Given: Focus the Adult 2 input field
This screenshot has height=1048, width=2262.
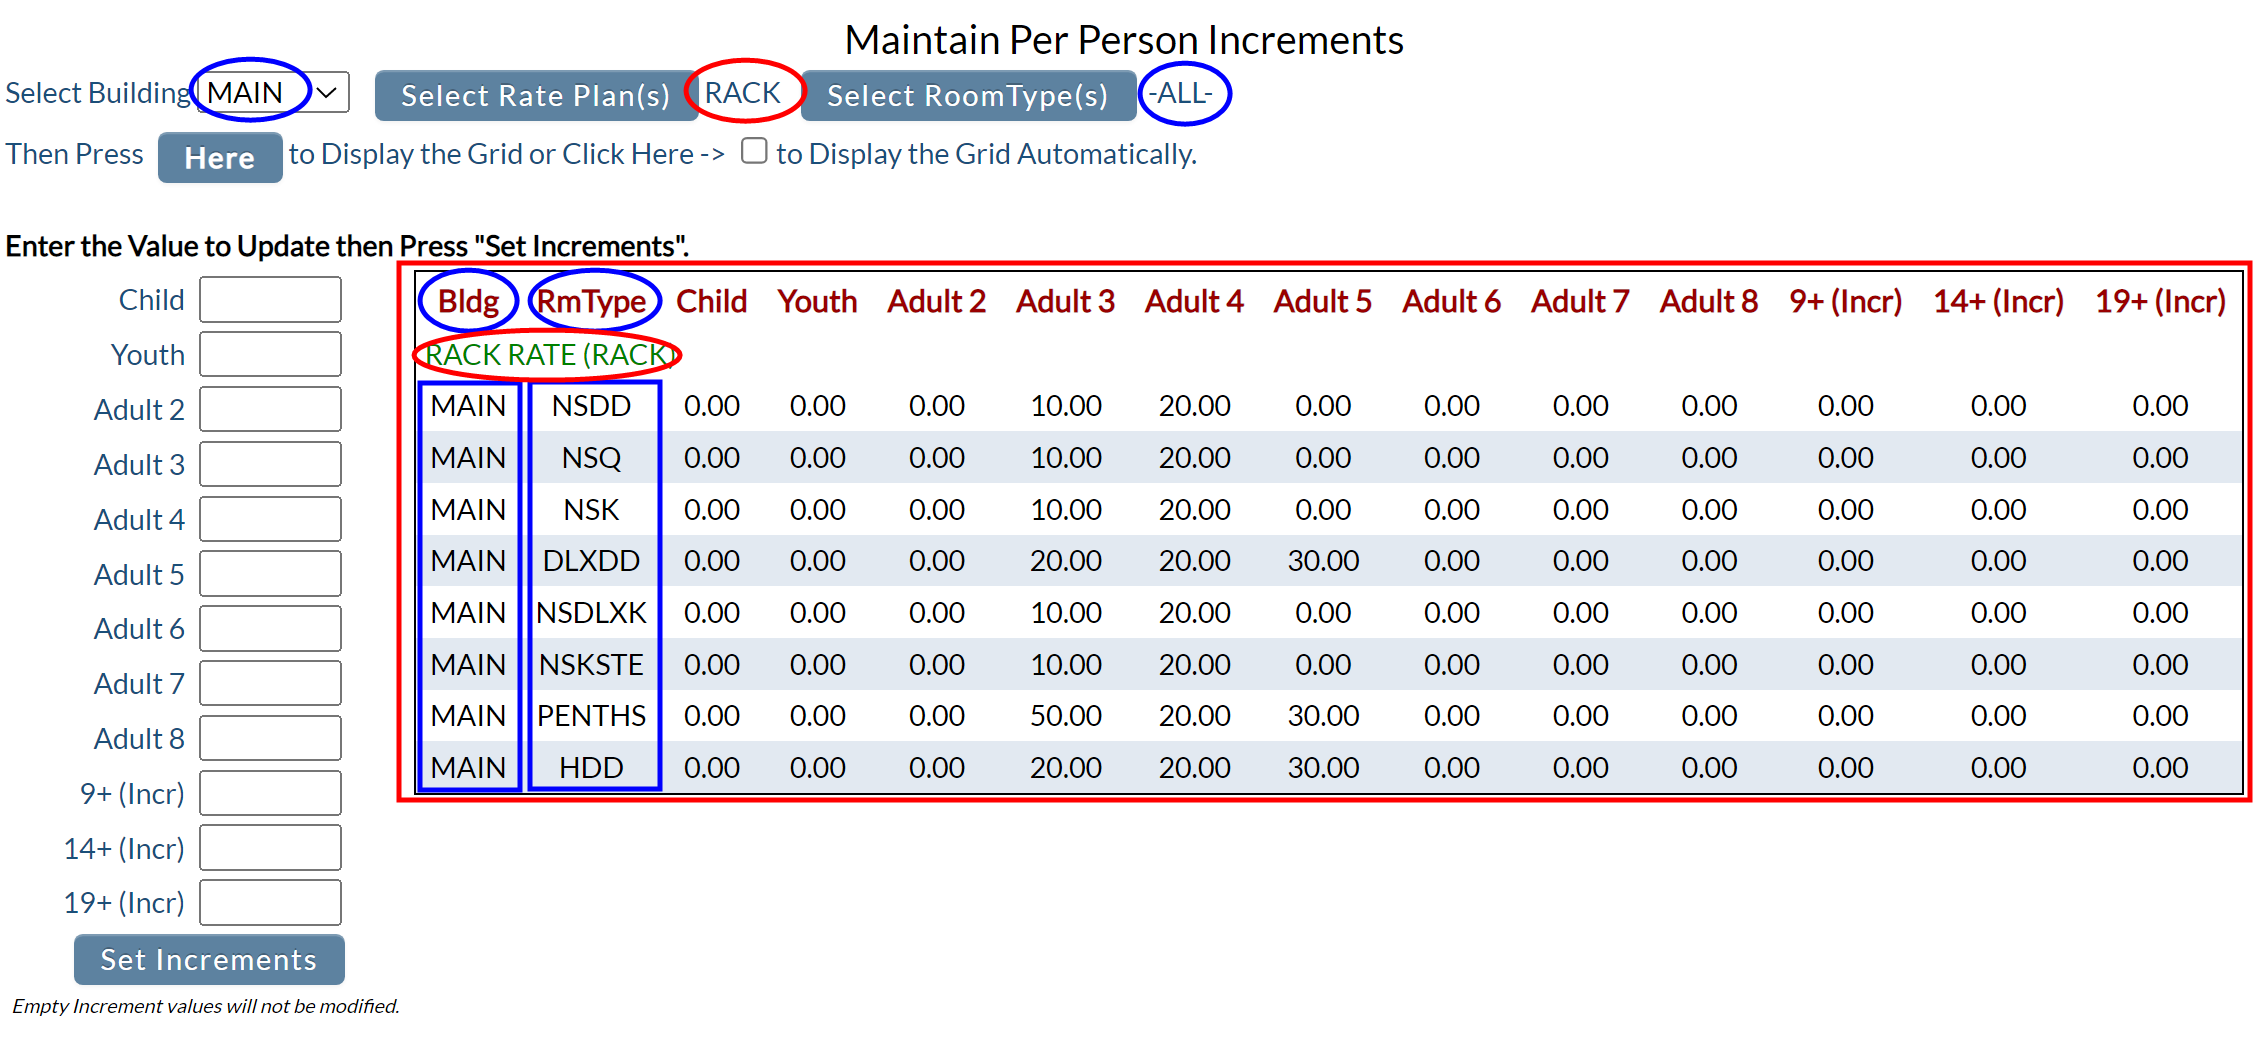Looking at the screenshot, I should 270,409.
